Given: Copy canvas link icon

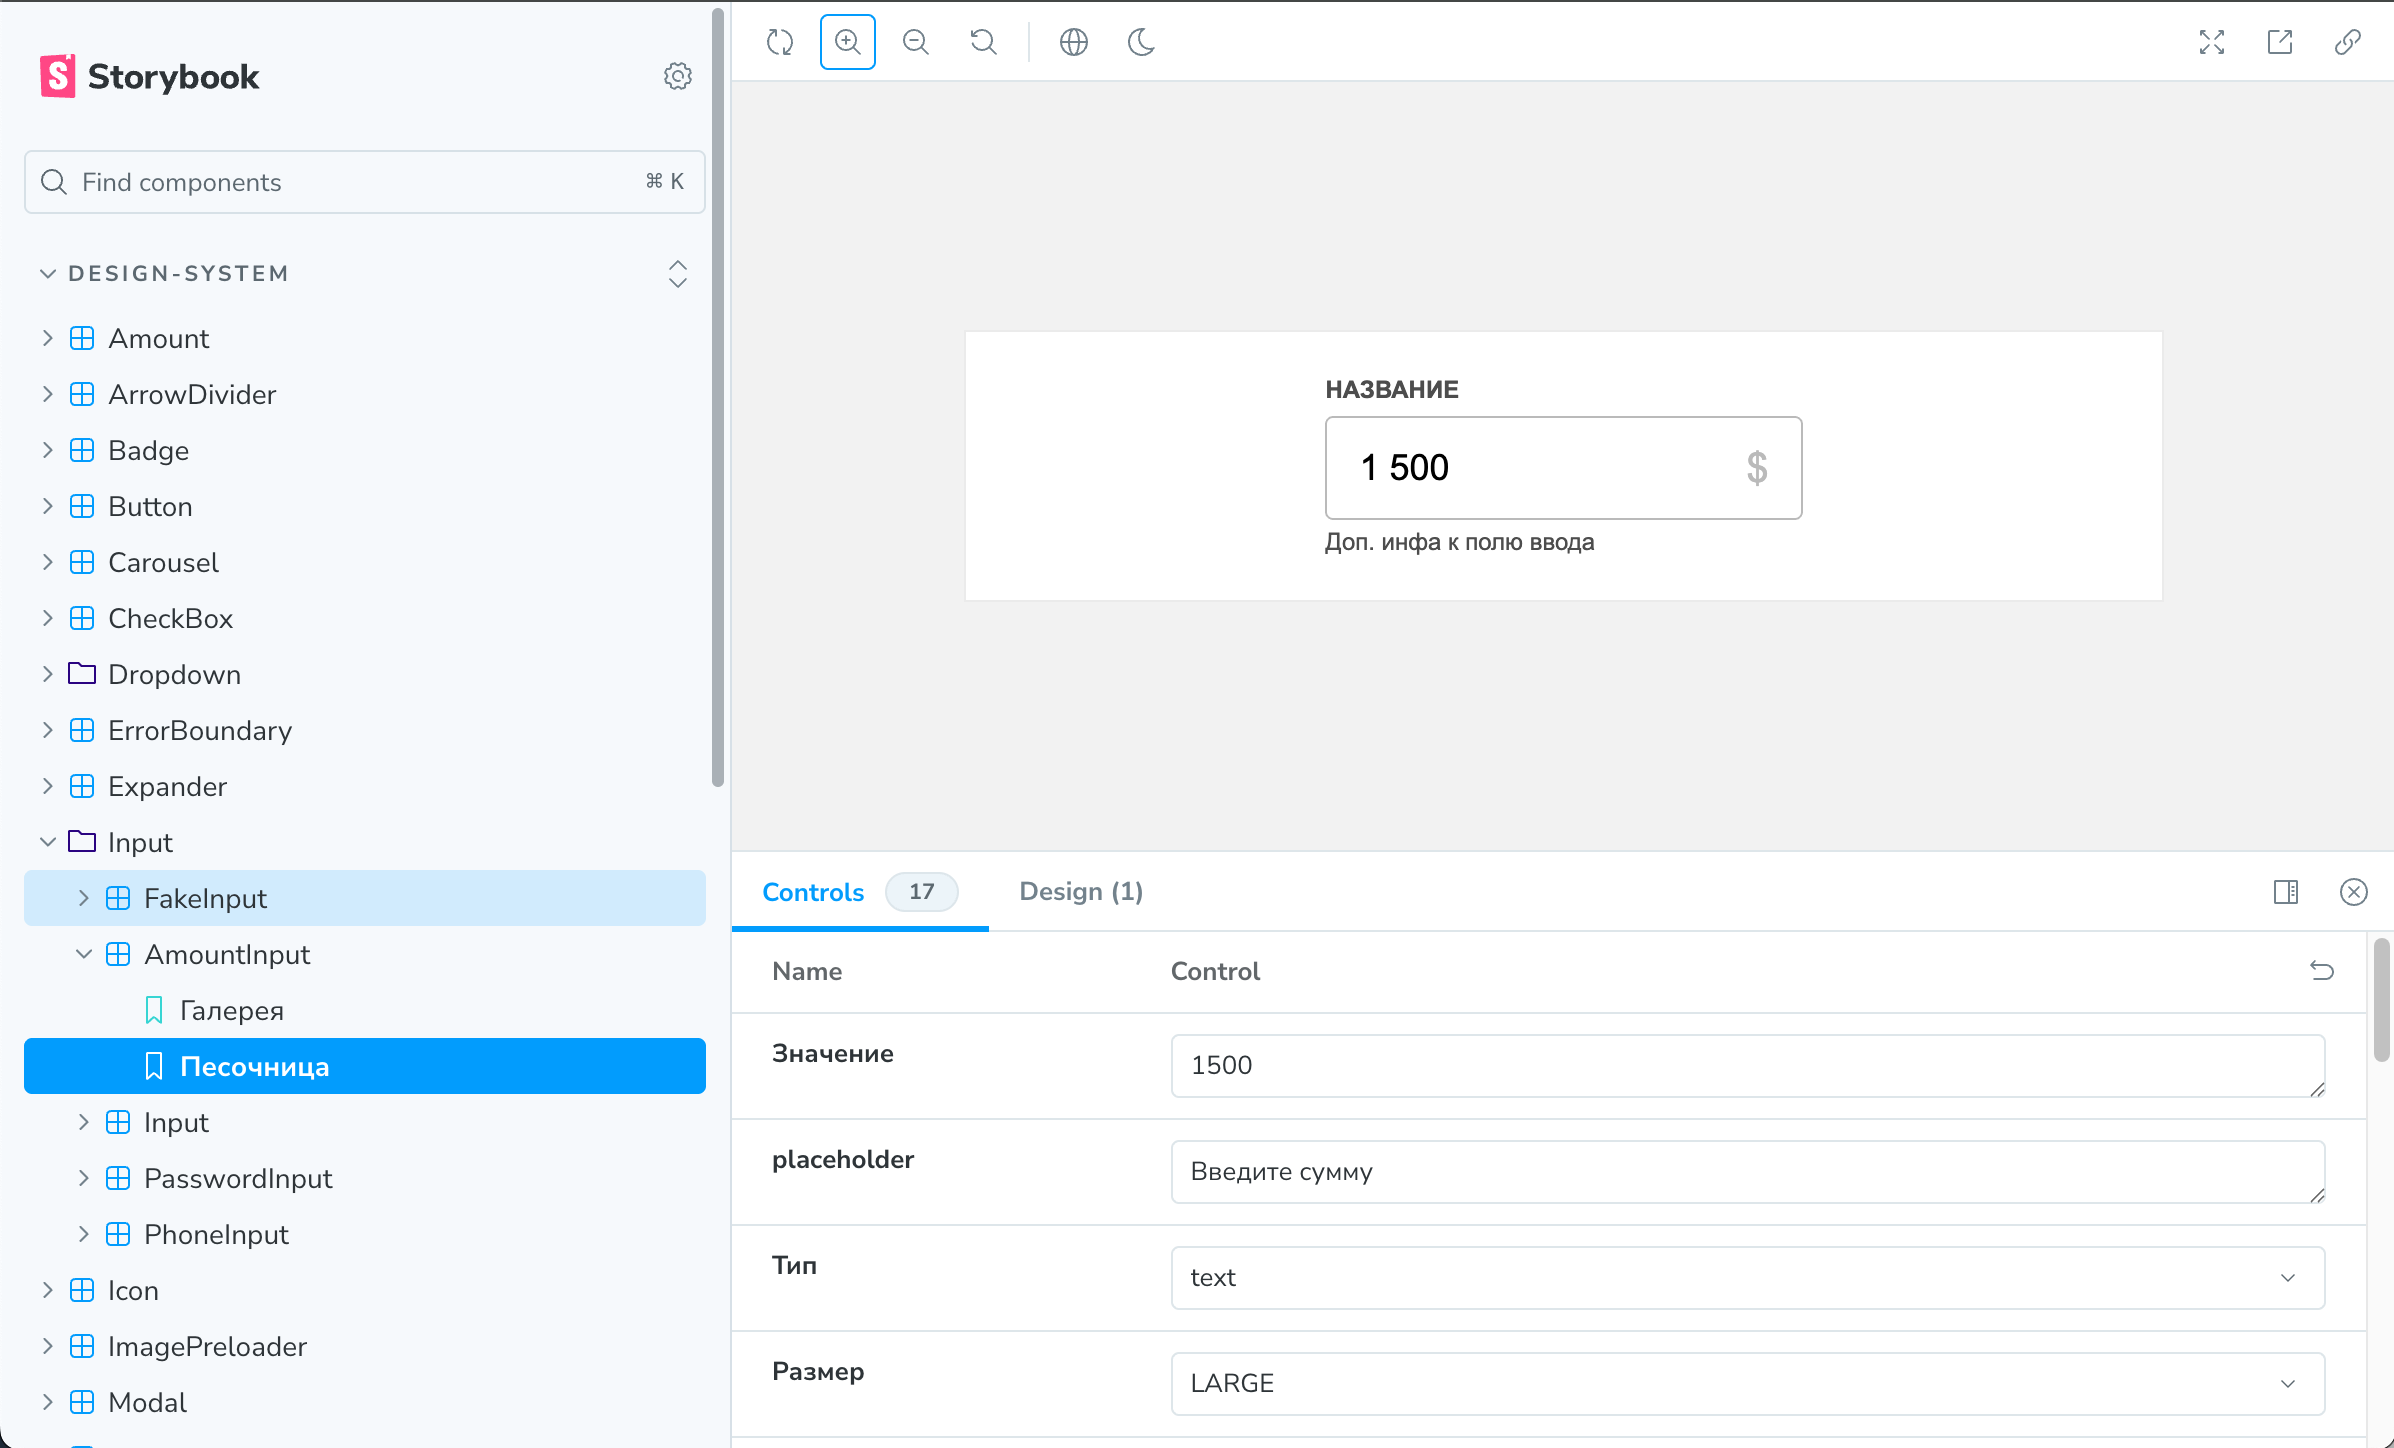Looking at the screenshot, I should (2347, 42).
